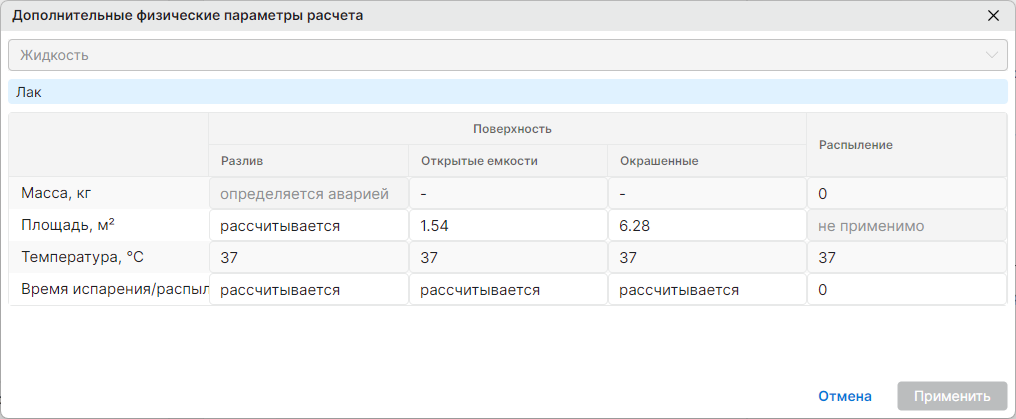Viewport: 1016px width, 419px height.
Task: Click Открытые емкости evaporation time field
Action: pyautogui.click(x=508, y=289)
